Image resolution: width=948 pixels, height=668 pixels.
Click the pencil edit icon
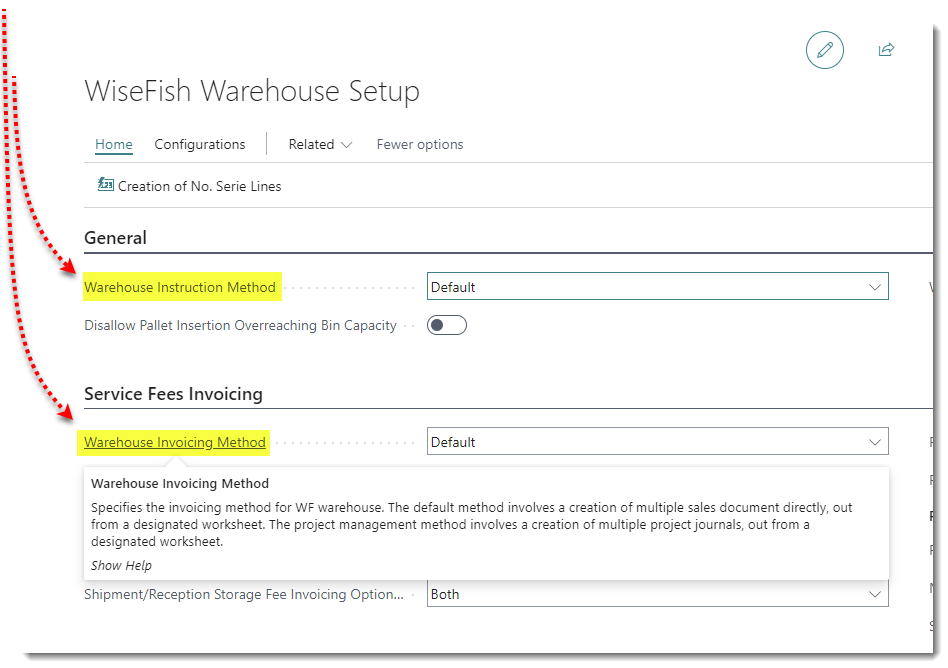click(824, 50)
